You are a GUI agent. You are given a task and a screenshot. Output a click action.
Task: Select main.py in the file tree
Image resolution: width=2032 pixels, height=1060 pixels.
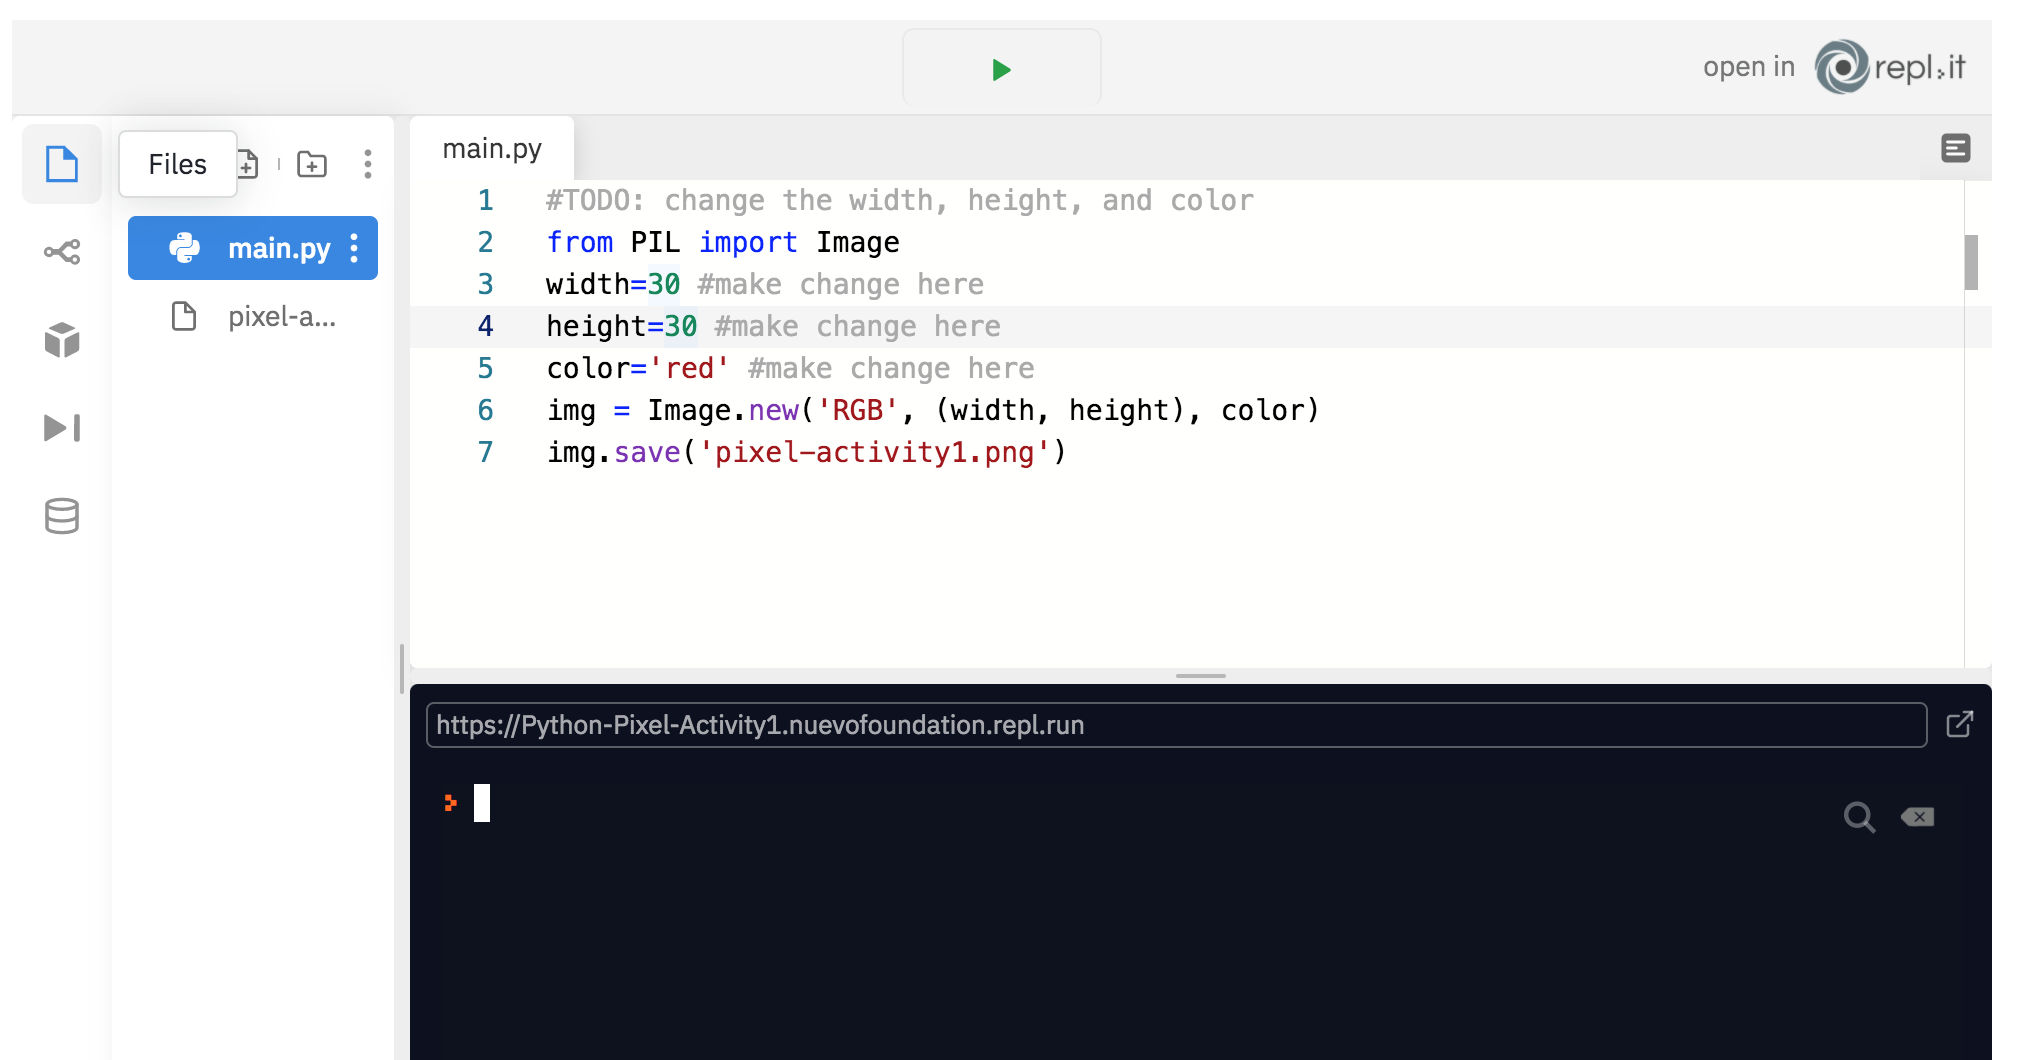pyautogui.click(x=270, y=248)
